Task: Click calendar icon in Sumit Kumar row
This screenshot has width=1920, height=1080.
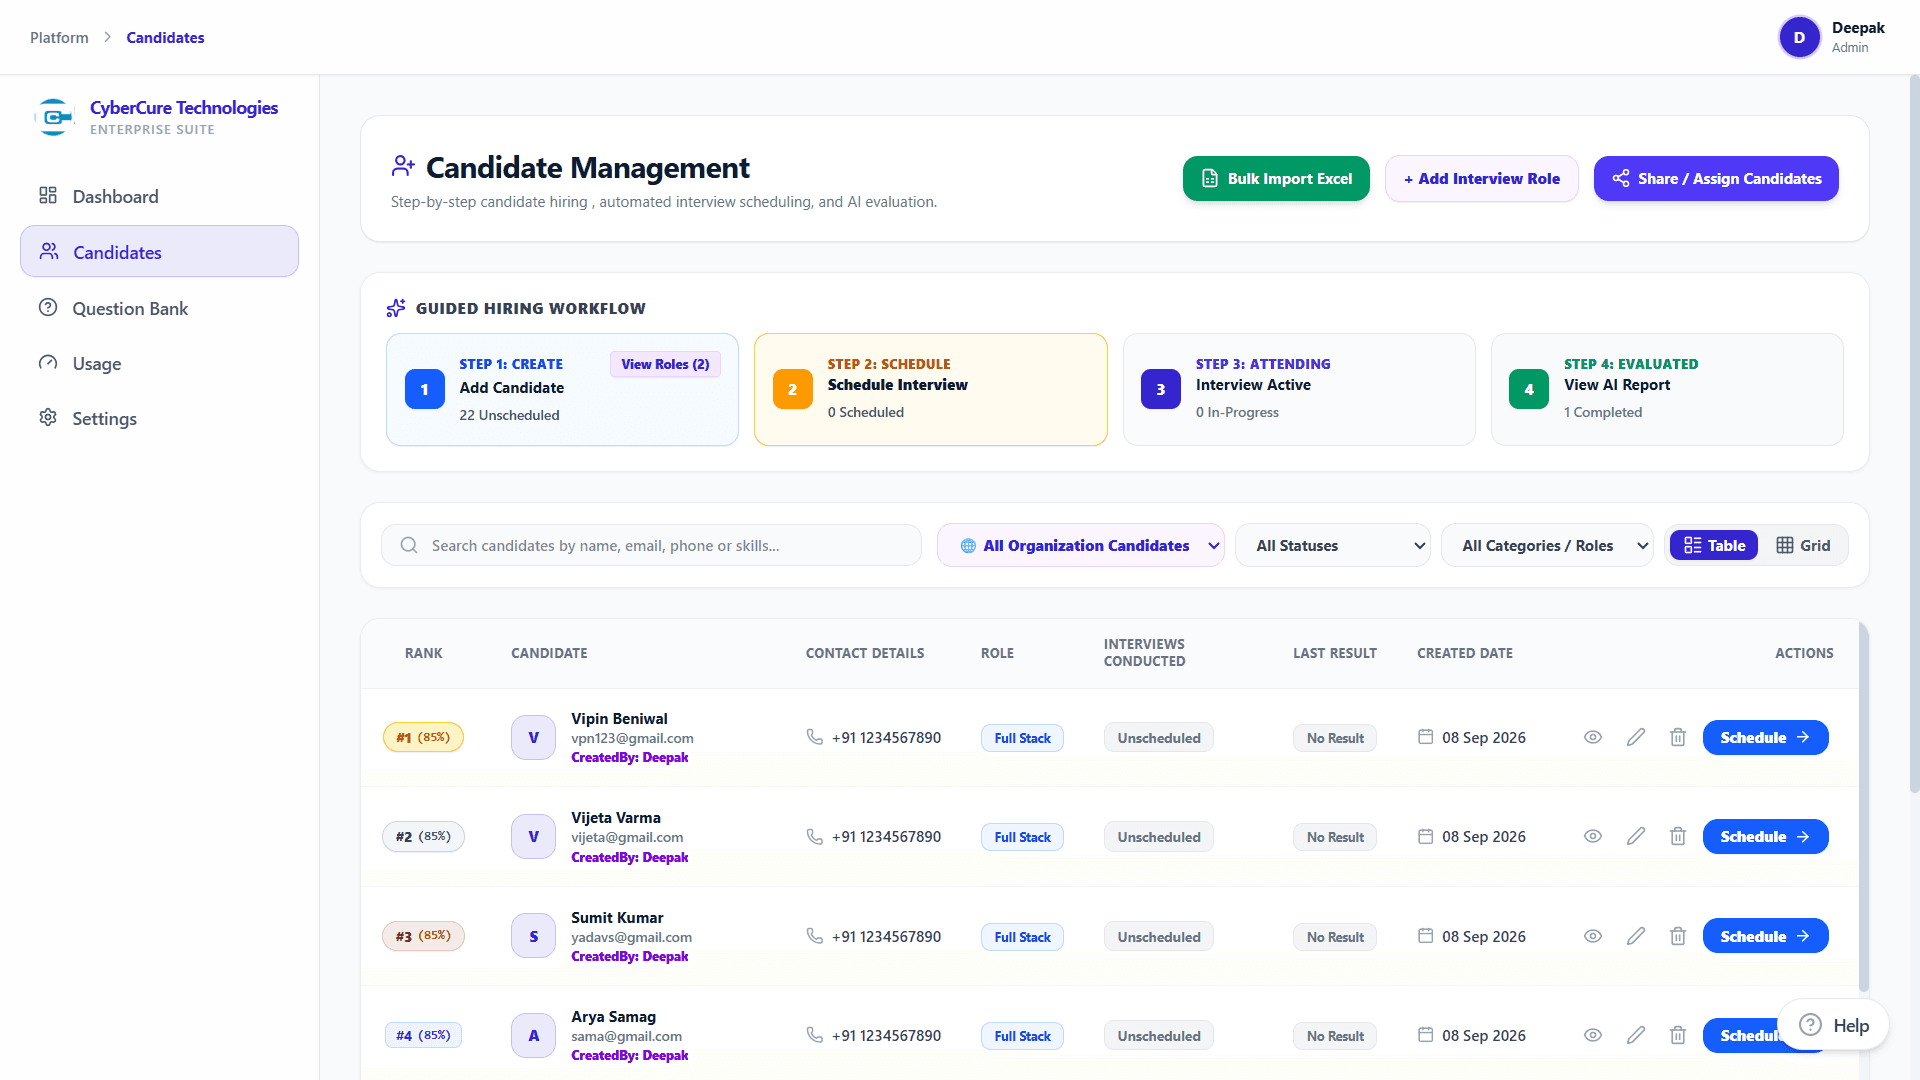Action: pyautogui.click(x=1425, y=936)
